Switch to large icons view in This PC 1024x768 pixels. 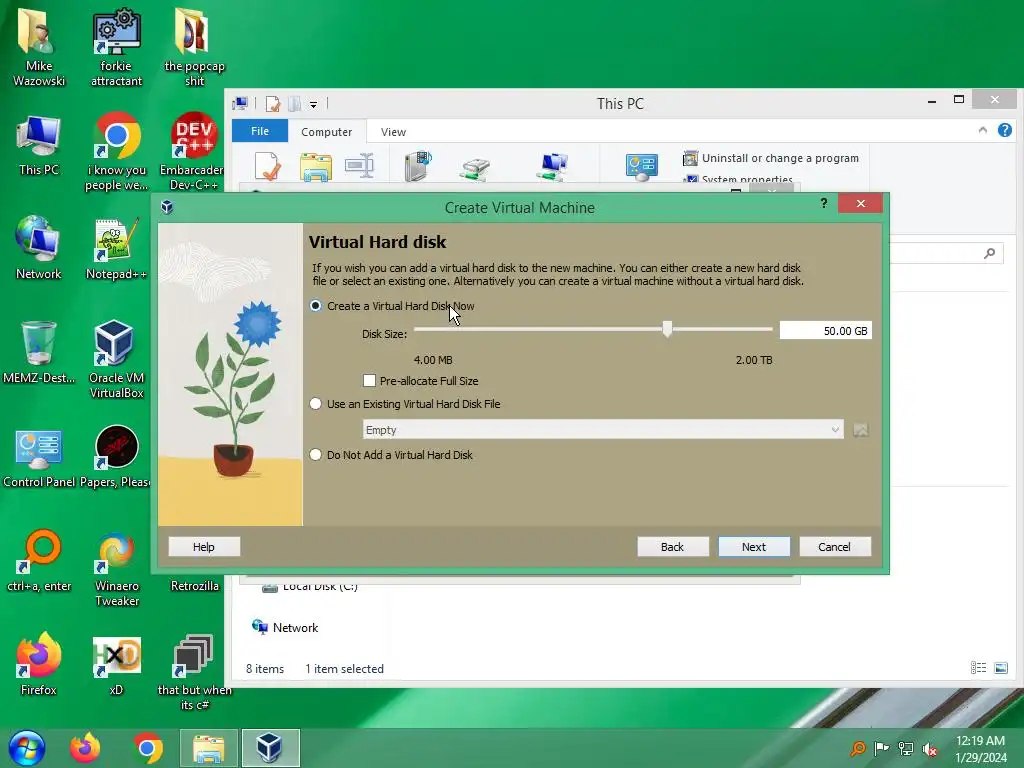point(1000,667)
